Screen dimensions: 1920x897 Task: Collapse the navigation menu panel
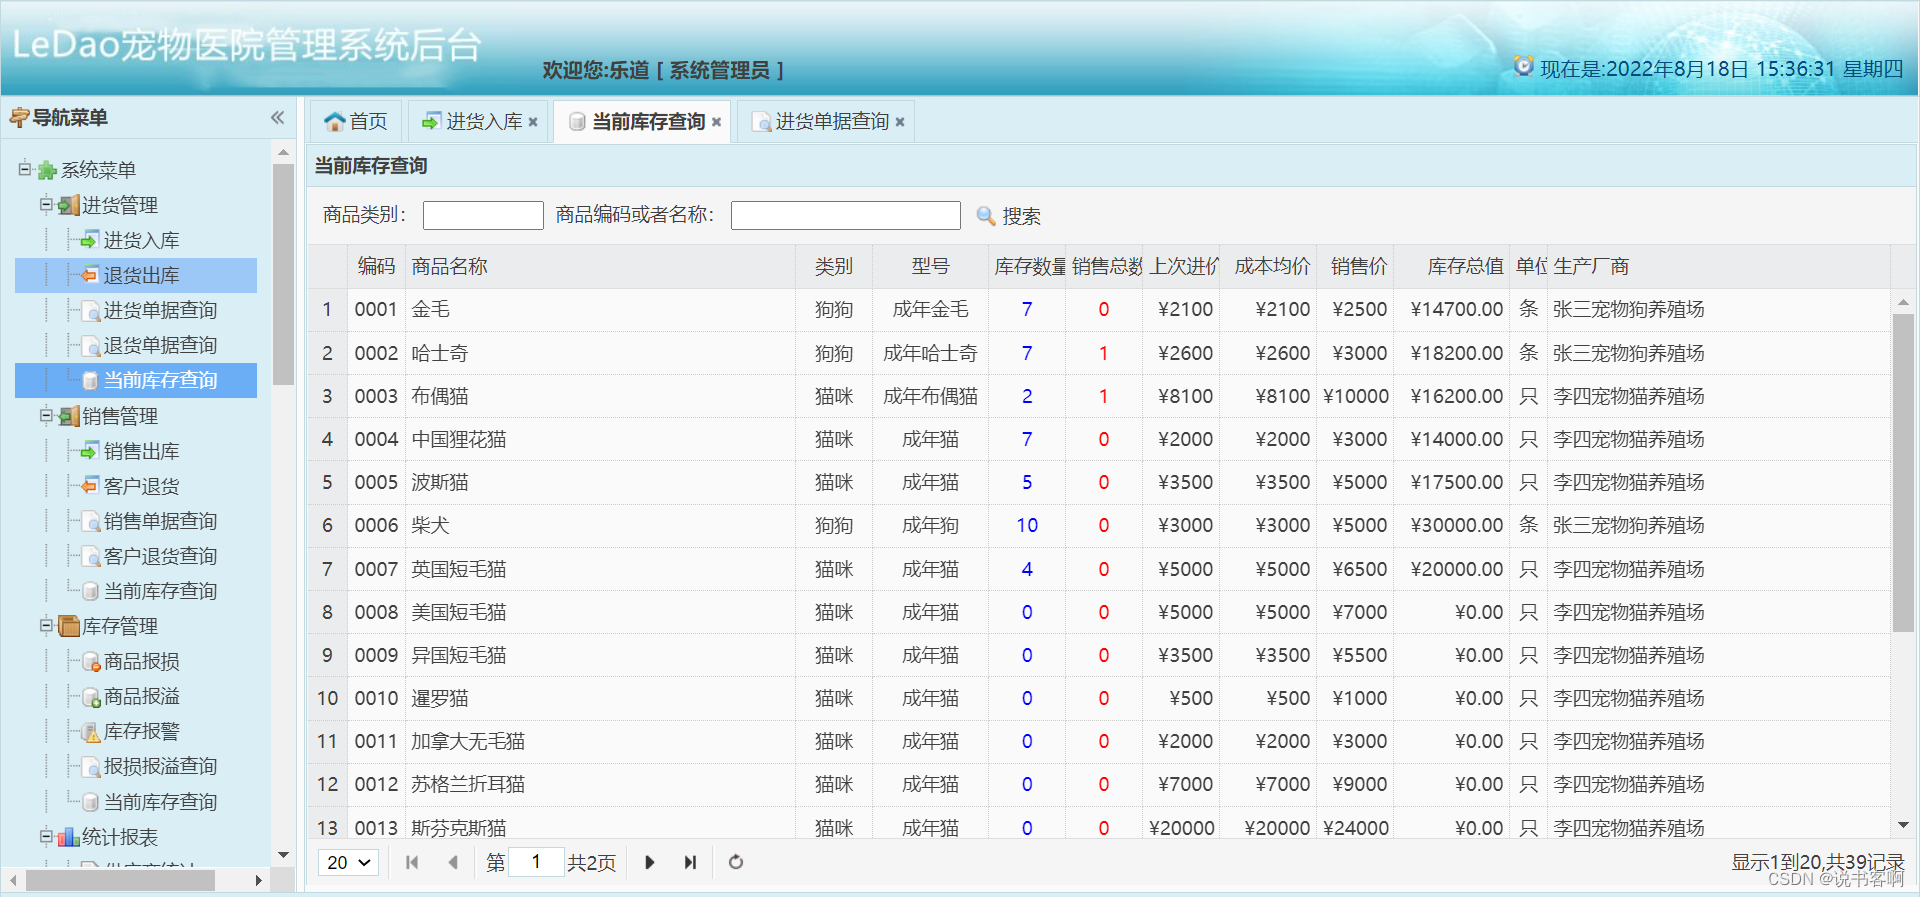coord(277,118)
